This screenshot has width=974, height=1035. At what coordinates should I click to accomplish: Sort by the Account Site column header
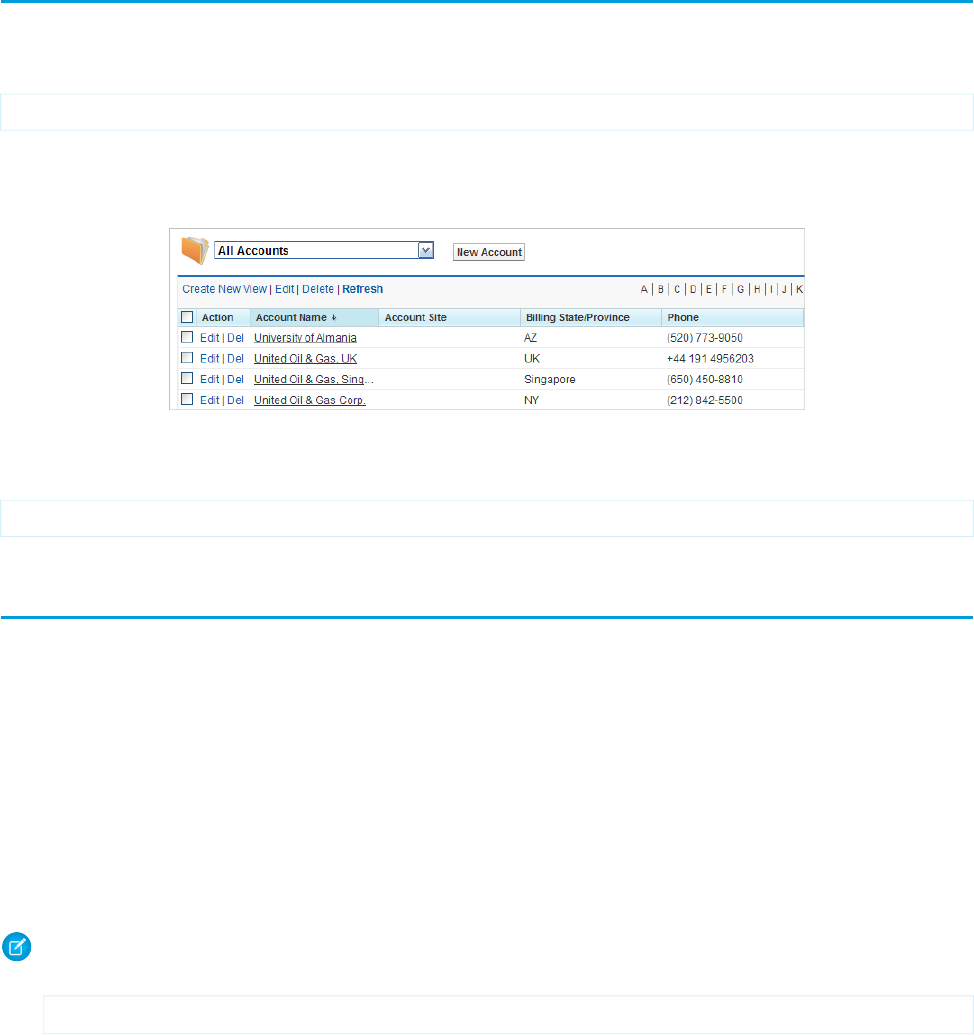coord(449,317)
